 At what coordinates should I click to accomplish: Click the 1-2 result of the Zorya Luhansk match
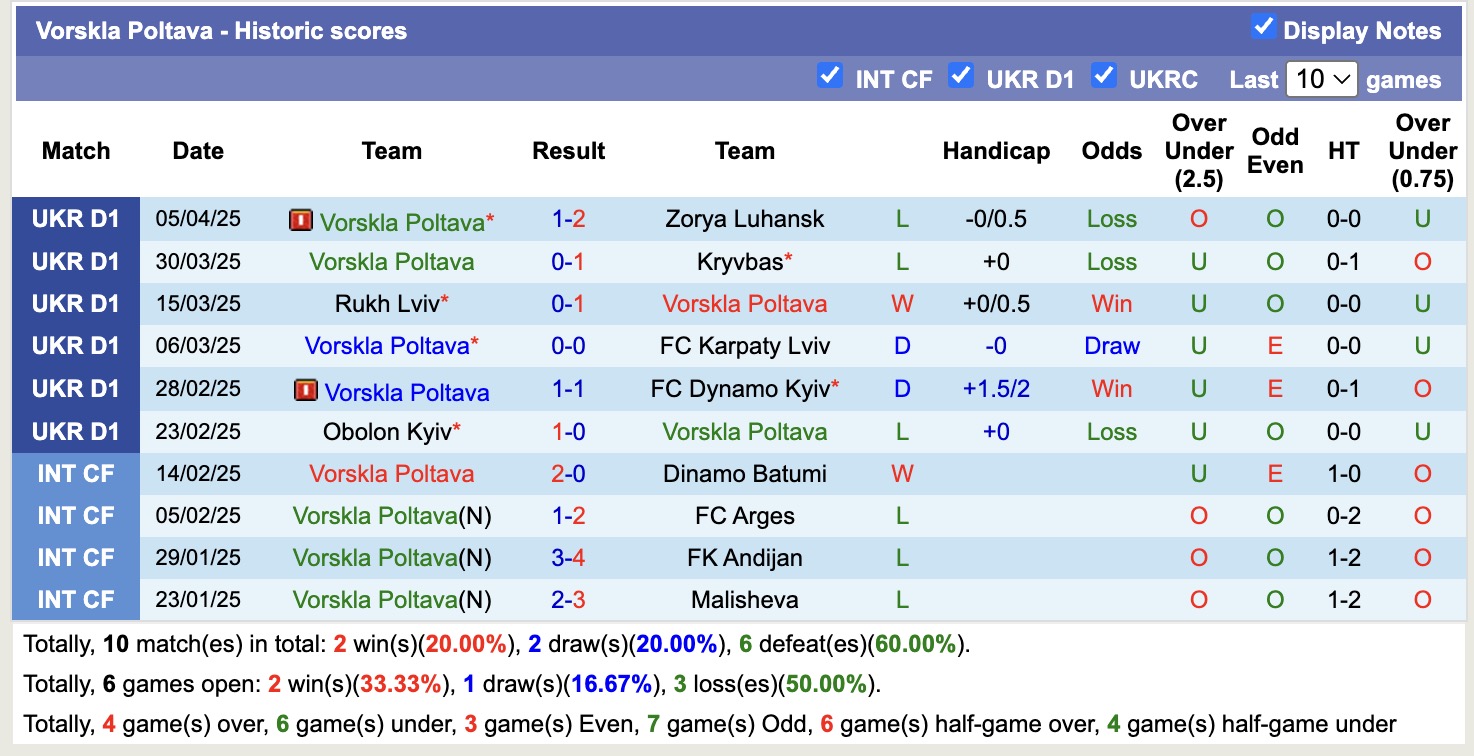pyautogui.click(x=568, y=218)
